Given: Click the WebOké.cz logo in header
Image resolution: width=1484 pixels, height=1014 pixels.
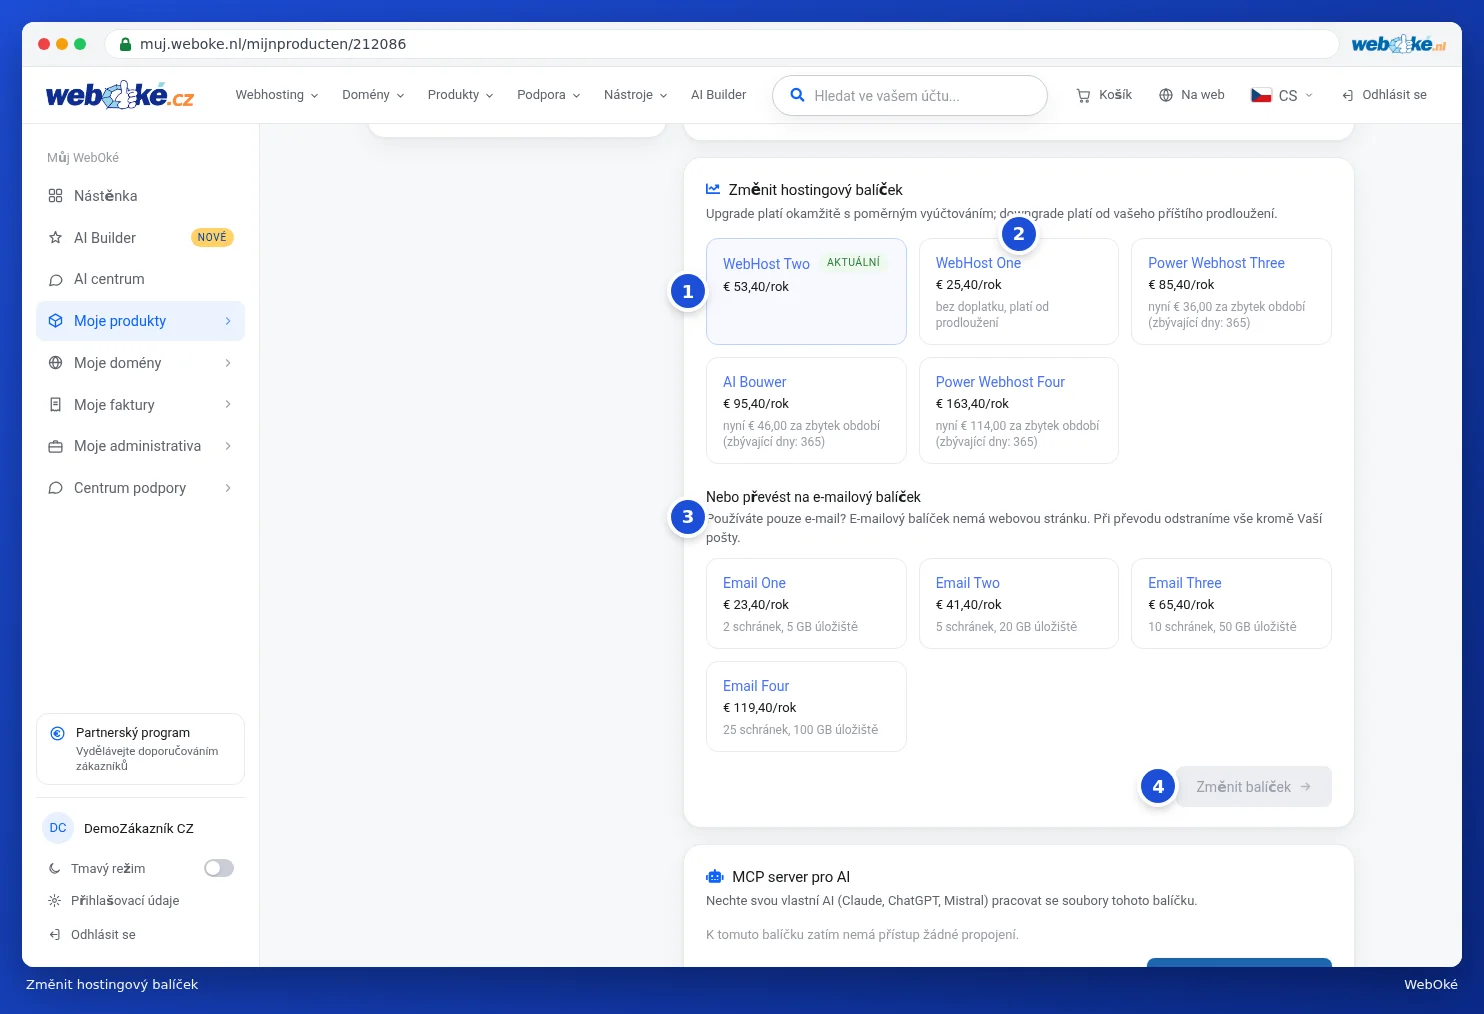Looking at the screenshot, I should coord(120,95).
